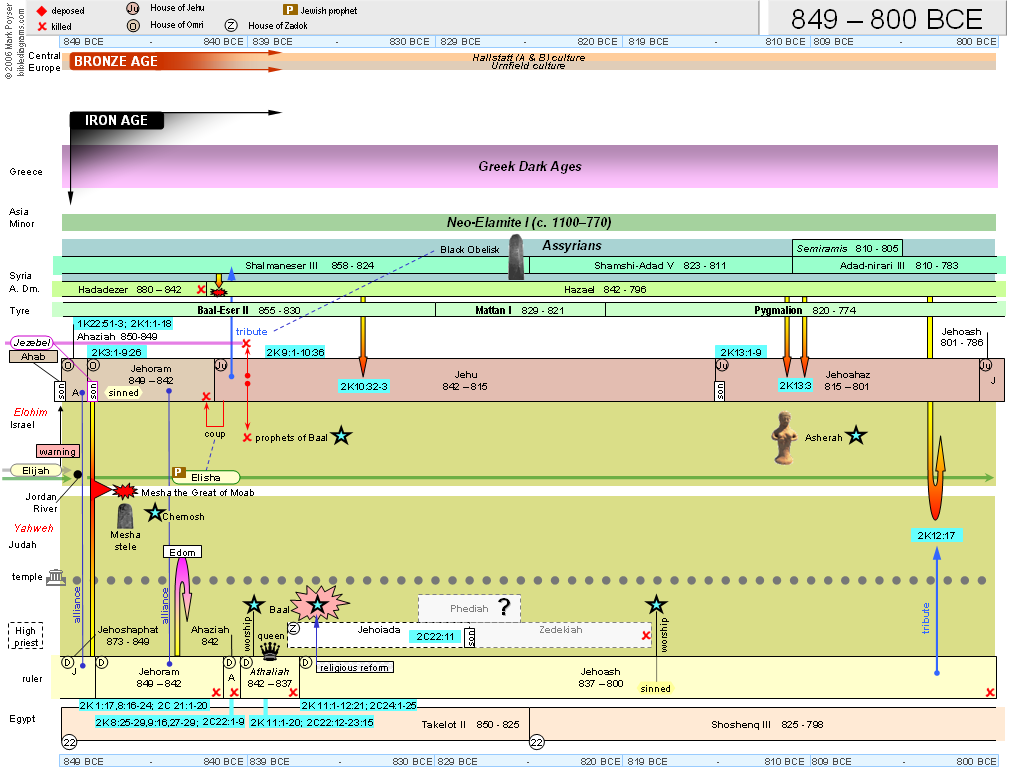Viewport: 1024px width, 768px height.
Task: Click the pink Edom invasion arrow
Action: click(183, 590)
